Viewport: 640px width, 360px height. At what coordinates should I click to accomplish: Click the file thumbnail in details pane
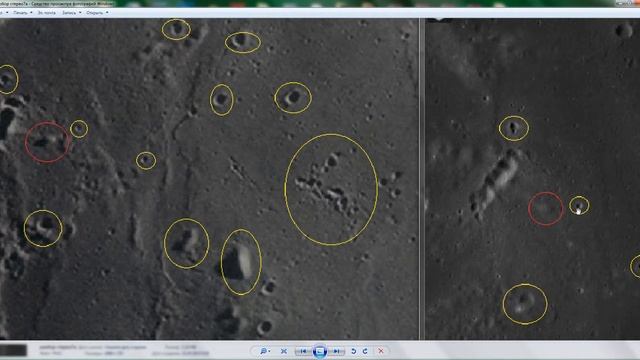click(13, 350)
